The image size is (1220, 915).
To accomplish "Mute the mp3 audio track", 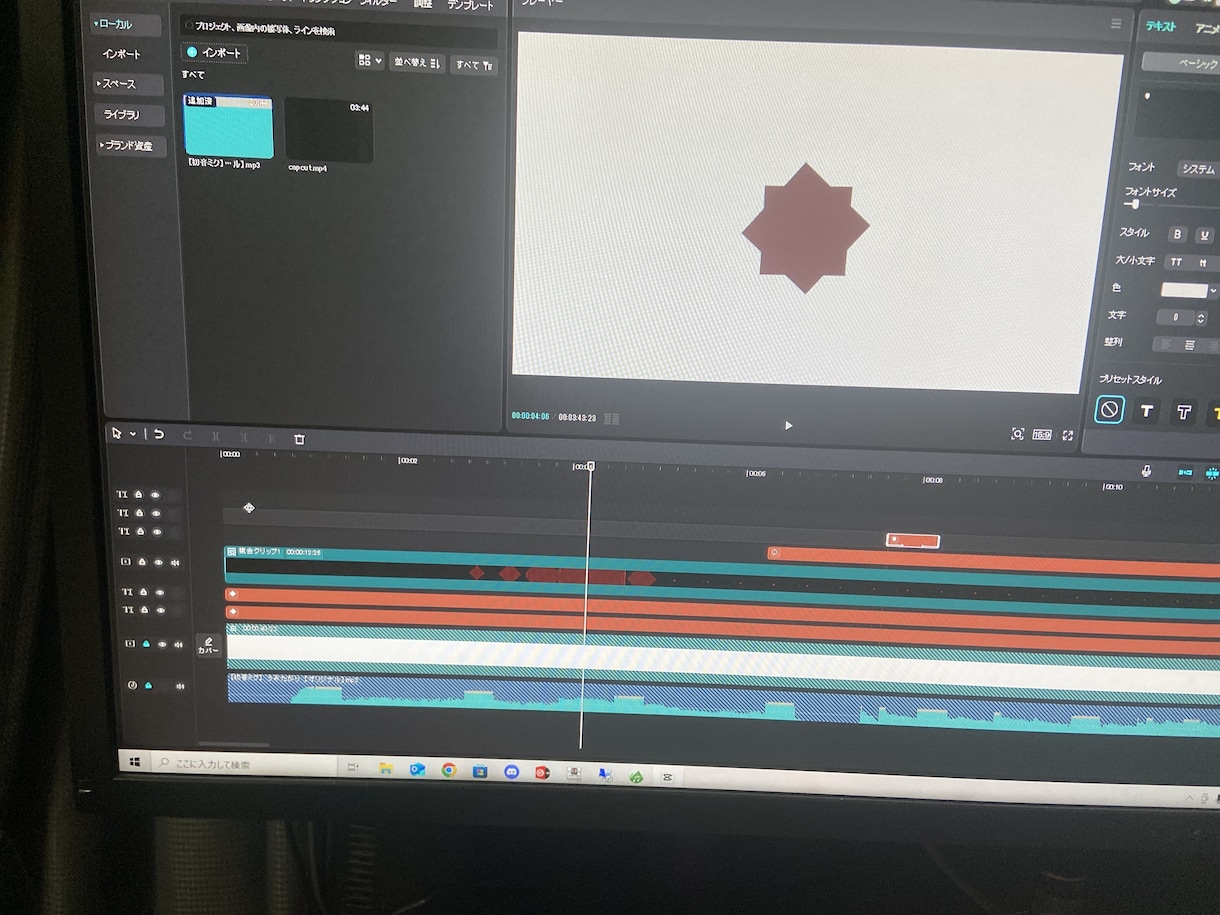I will click(x=181, y=686).
